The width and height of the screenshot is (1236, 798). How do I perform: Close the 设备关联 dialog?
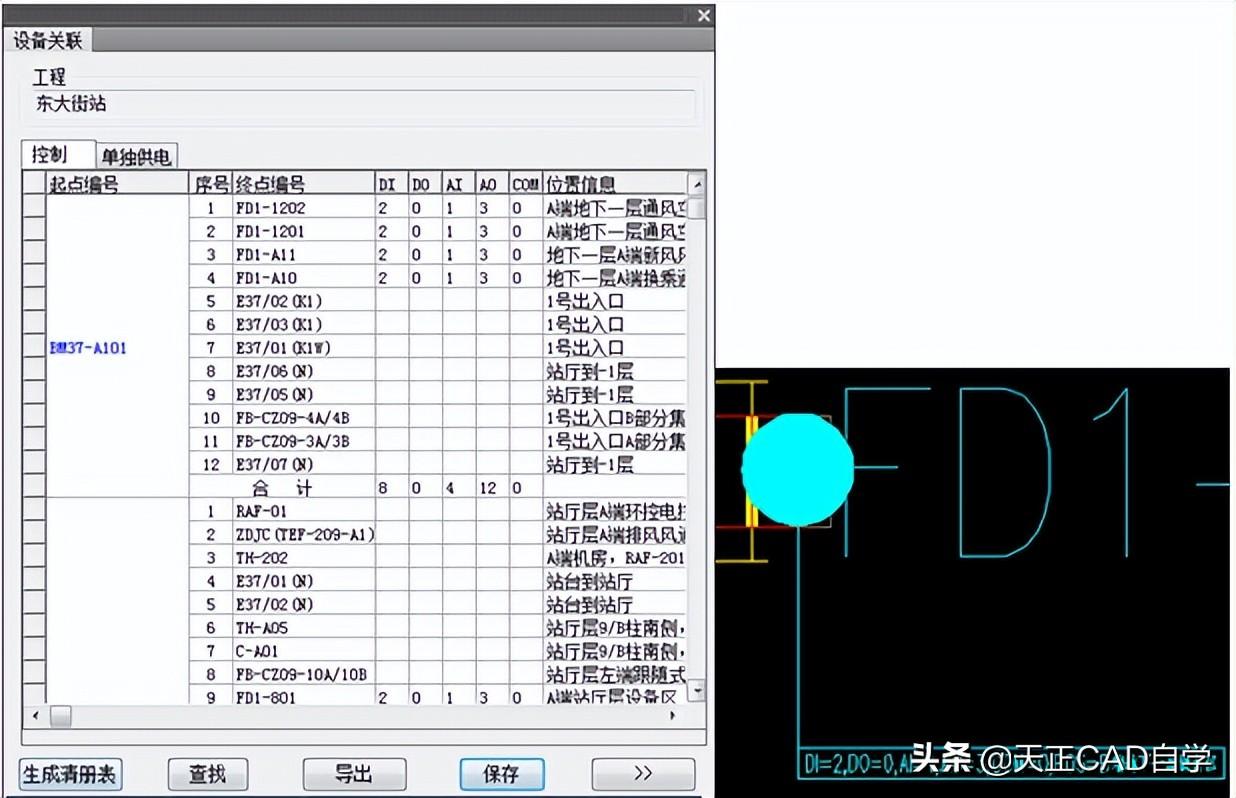[x=704, y=16]
